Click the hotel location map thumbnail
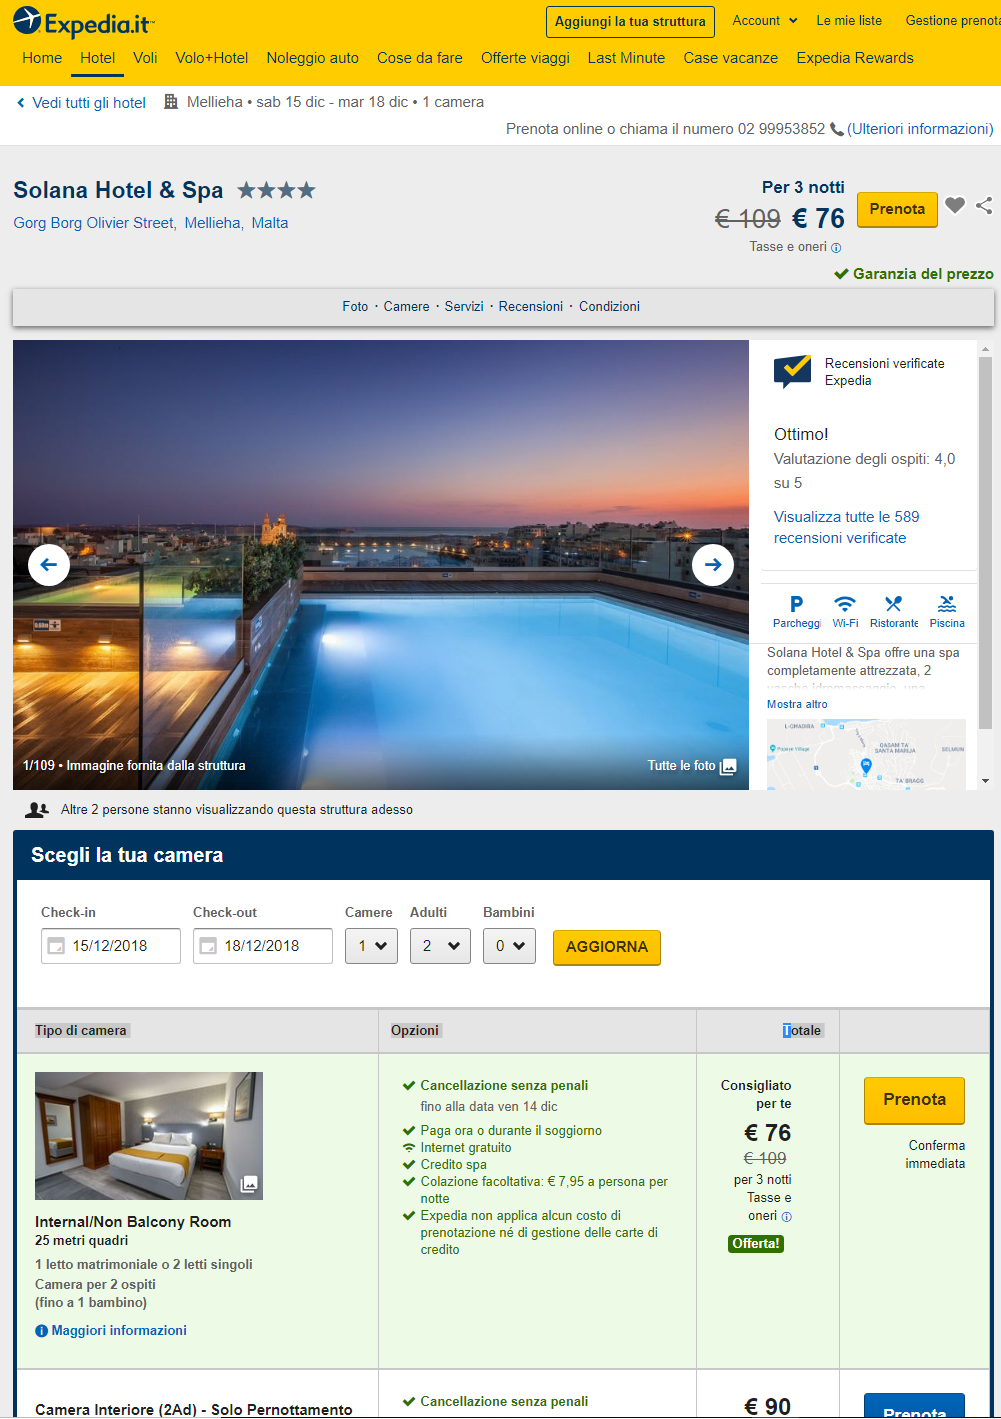Viewport: 1001px width, 1419px height. click(x=866, y=754)
